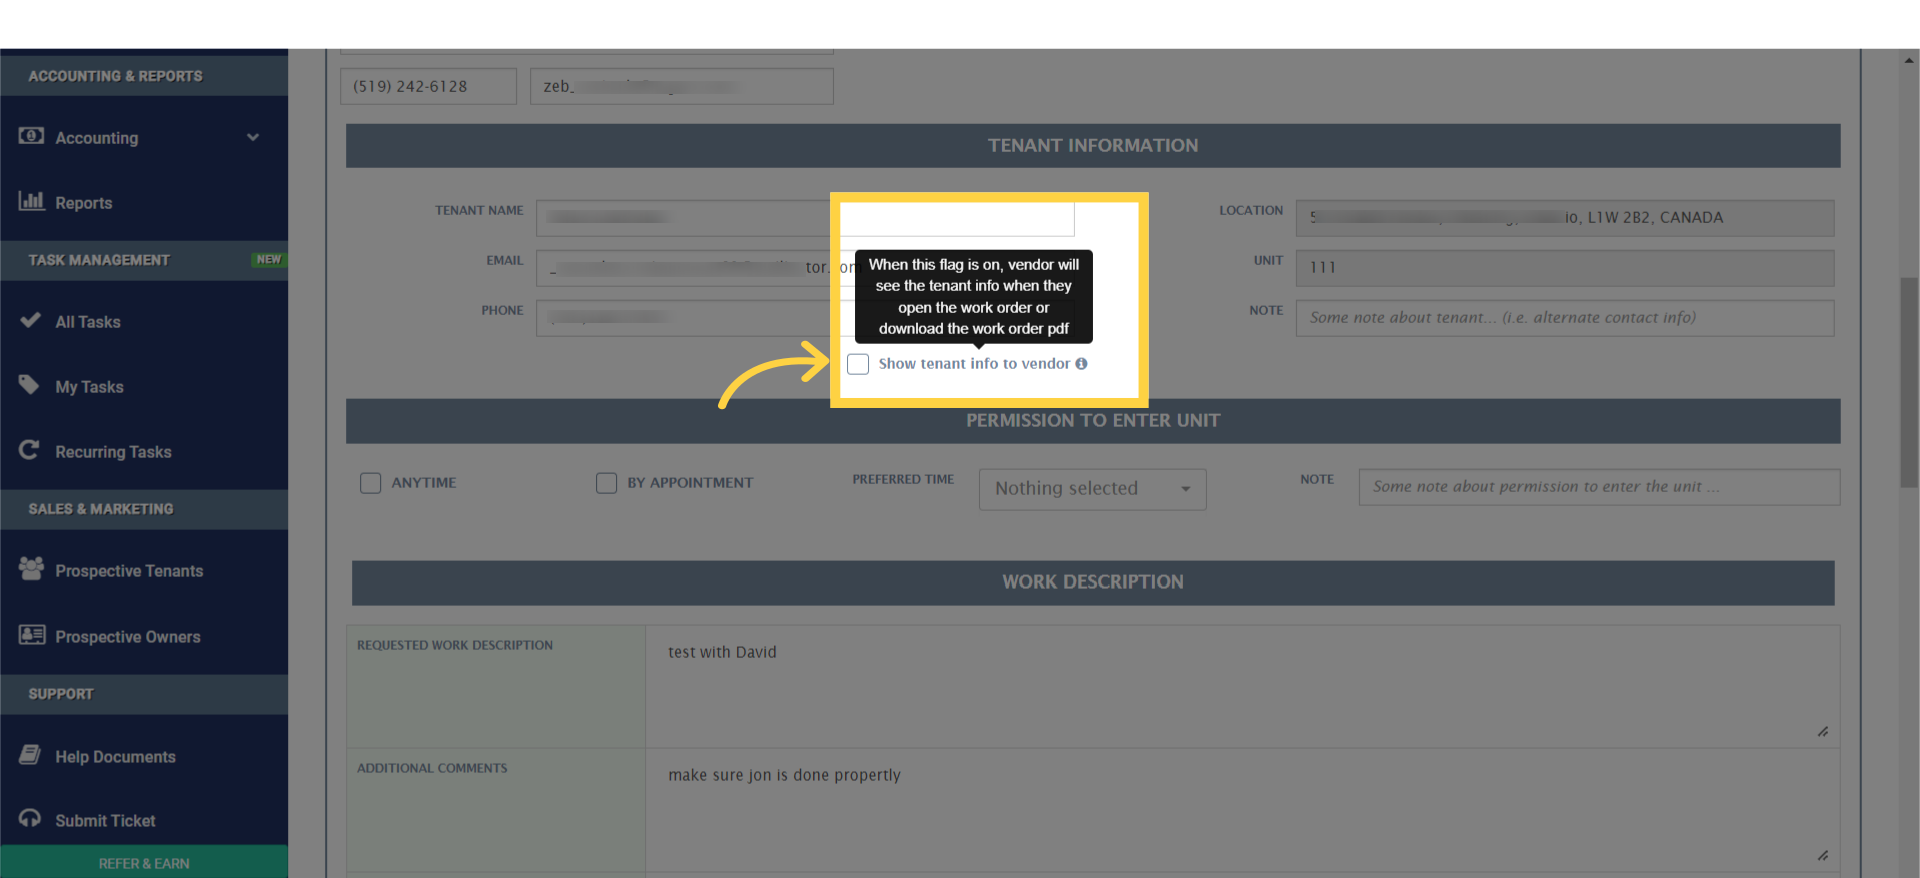Click the ACCOUNTING & REPORTS sidebar heading
The height and width of the screenshot is (878, 1920).
click(x=115, y=76)
